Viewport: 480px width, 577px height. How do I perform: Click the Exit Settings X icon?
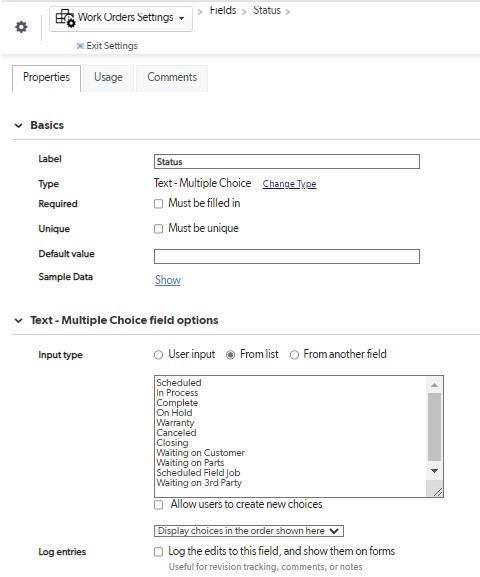80,46
